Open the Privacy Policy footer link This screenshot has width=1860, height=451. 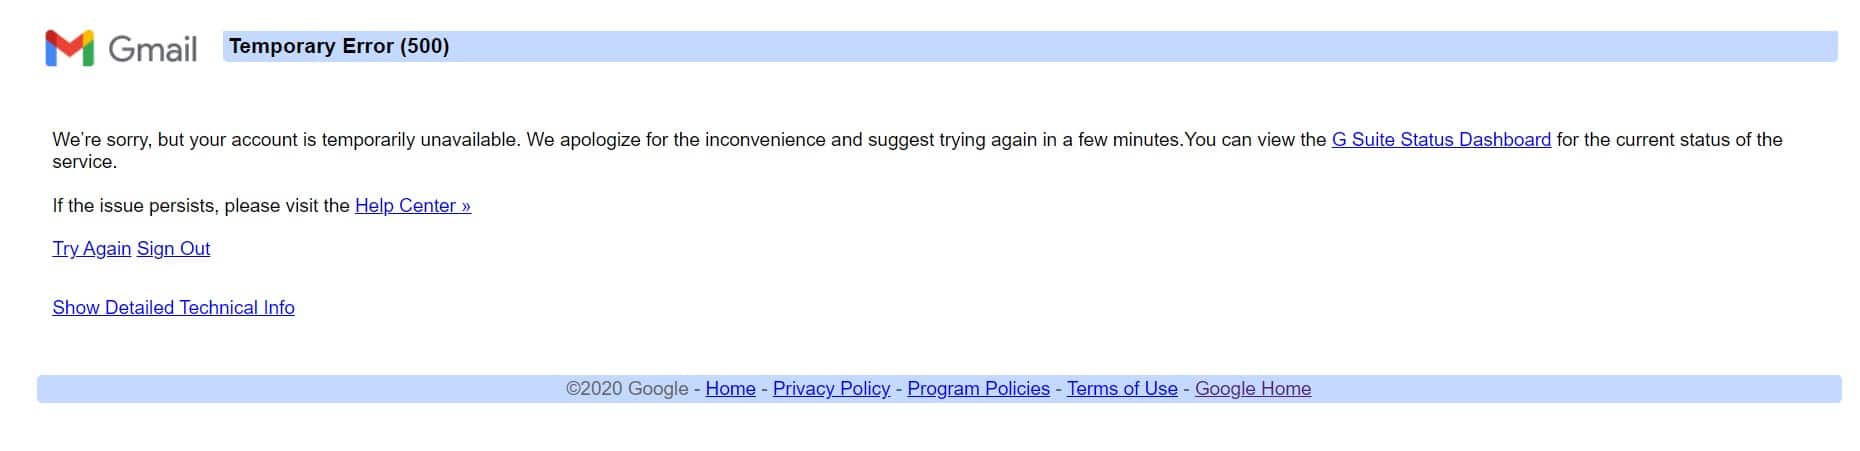pos(832,389)
